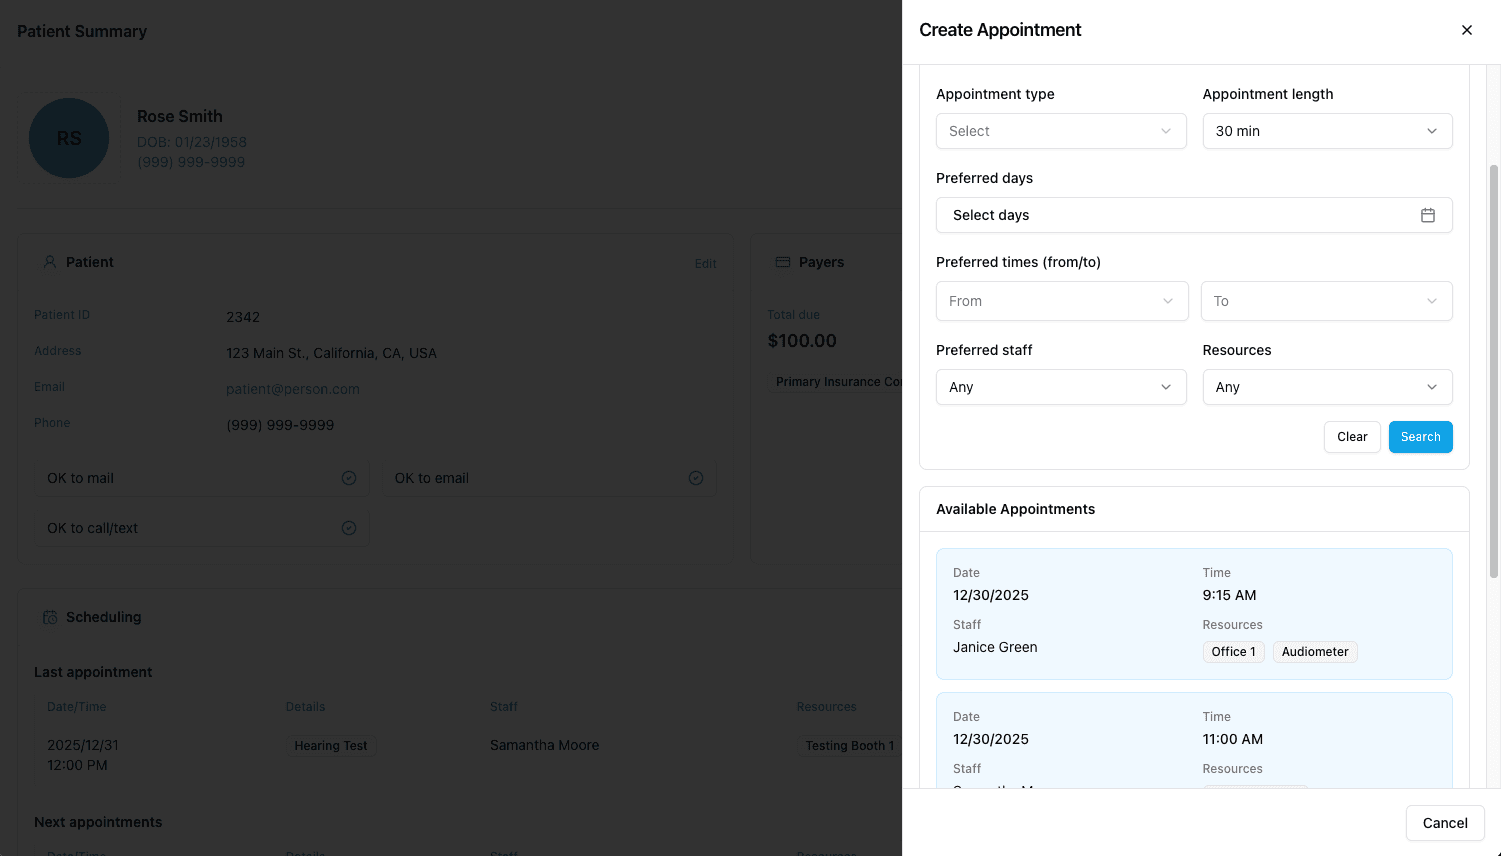Select the 9:15 AM appointment with Janice Green
This screenshot has height=856, width=1501.
[x=1193, y=614]
